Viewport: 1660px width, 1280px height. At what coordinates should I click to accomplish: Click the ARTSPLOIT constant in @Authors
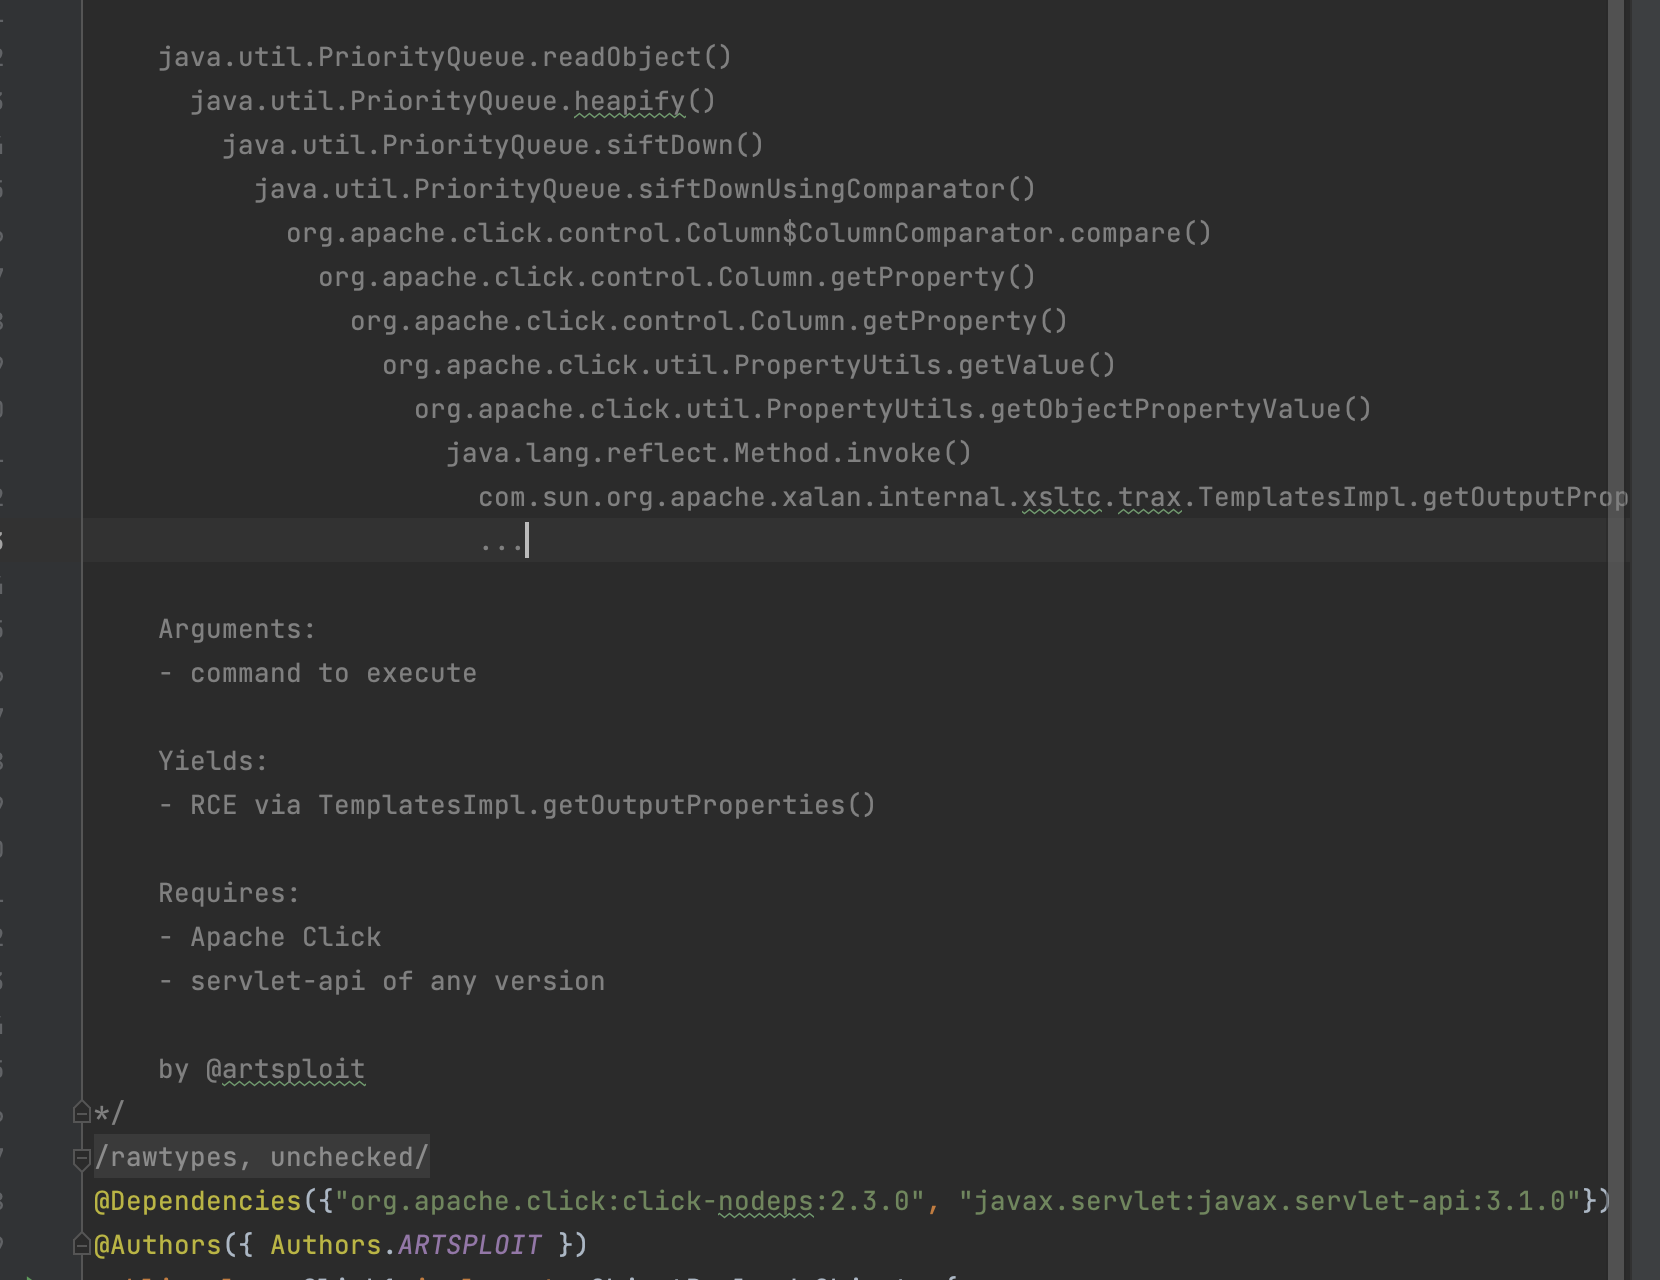[x=470, y=1245]
